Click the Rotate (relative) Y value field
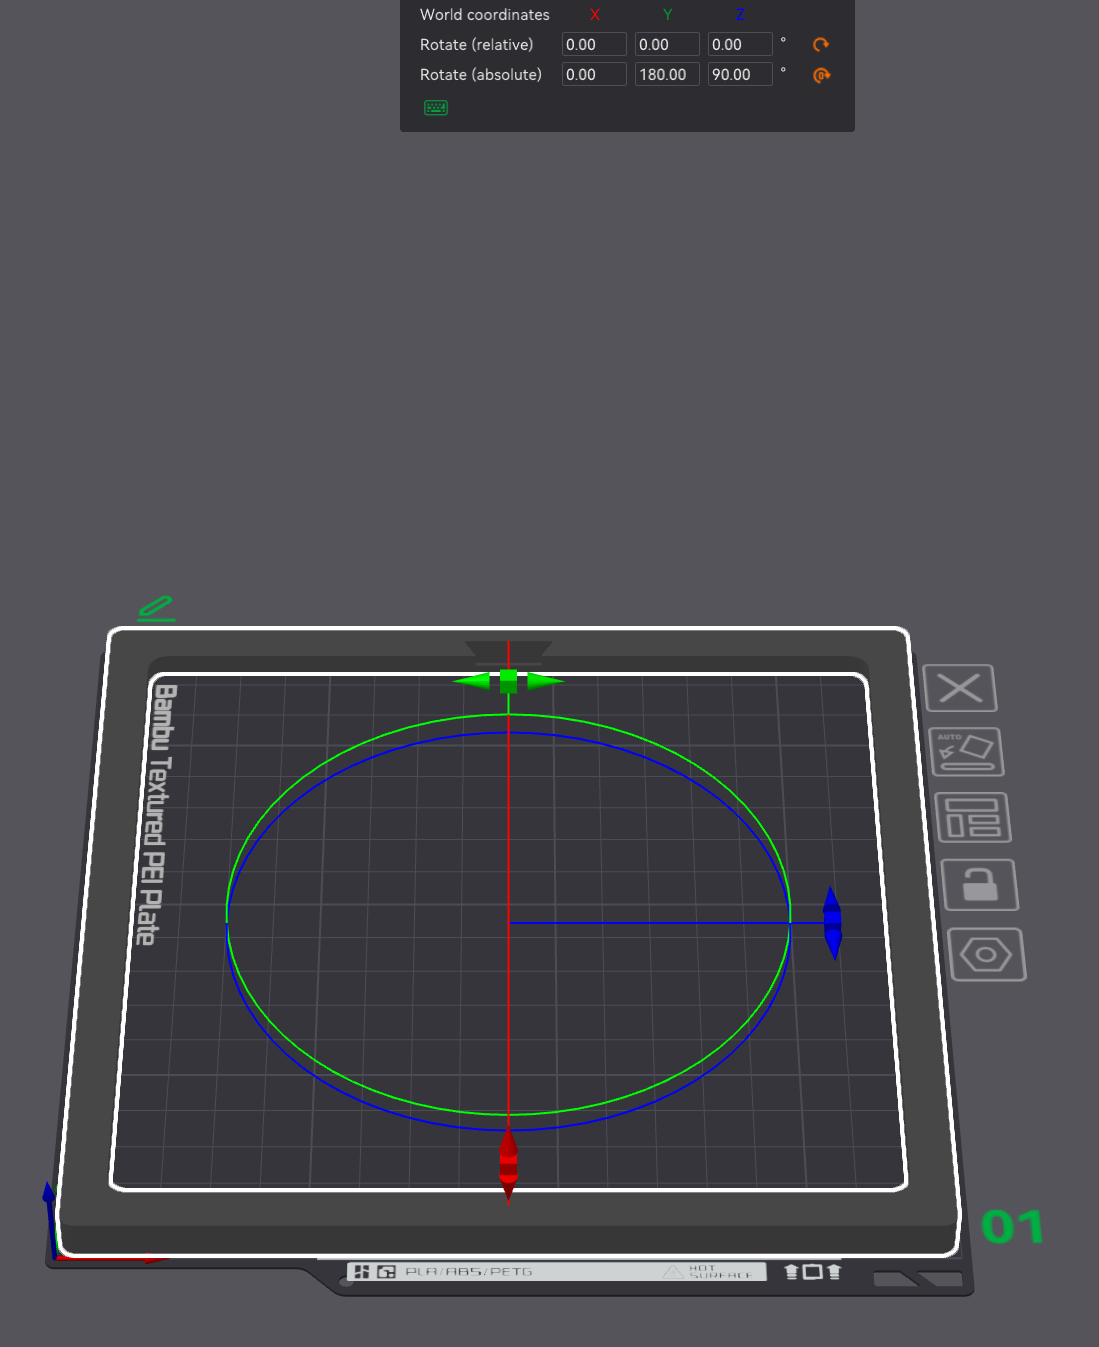 click(x=667, y=45)
